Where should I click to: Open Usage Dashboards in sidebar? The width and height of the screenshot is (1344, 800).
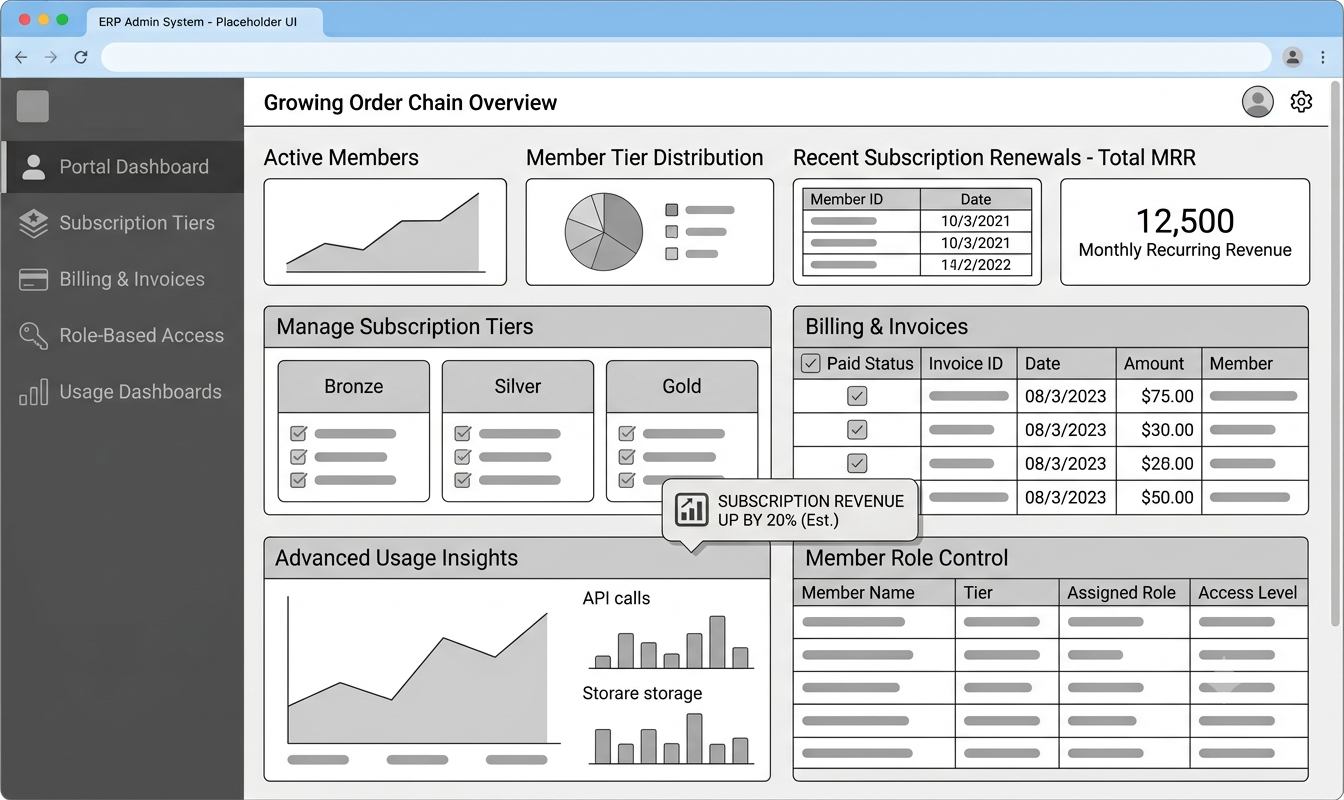[122, 391]
